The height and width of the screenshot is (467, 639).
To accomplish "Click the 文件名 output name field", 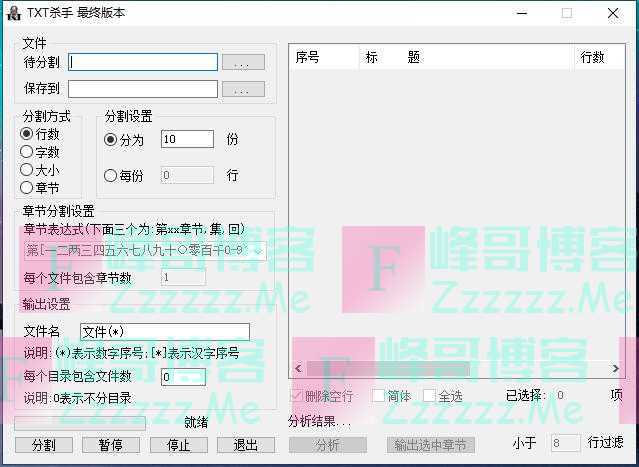I will (x=164, y=332).
